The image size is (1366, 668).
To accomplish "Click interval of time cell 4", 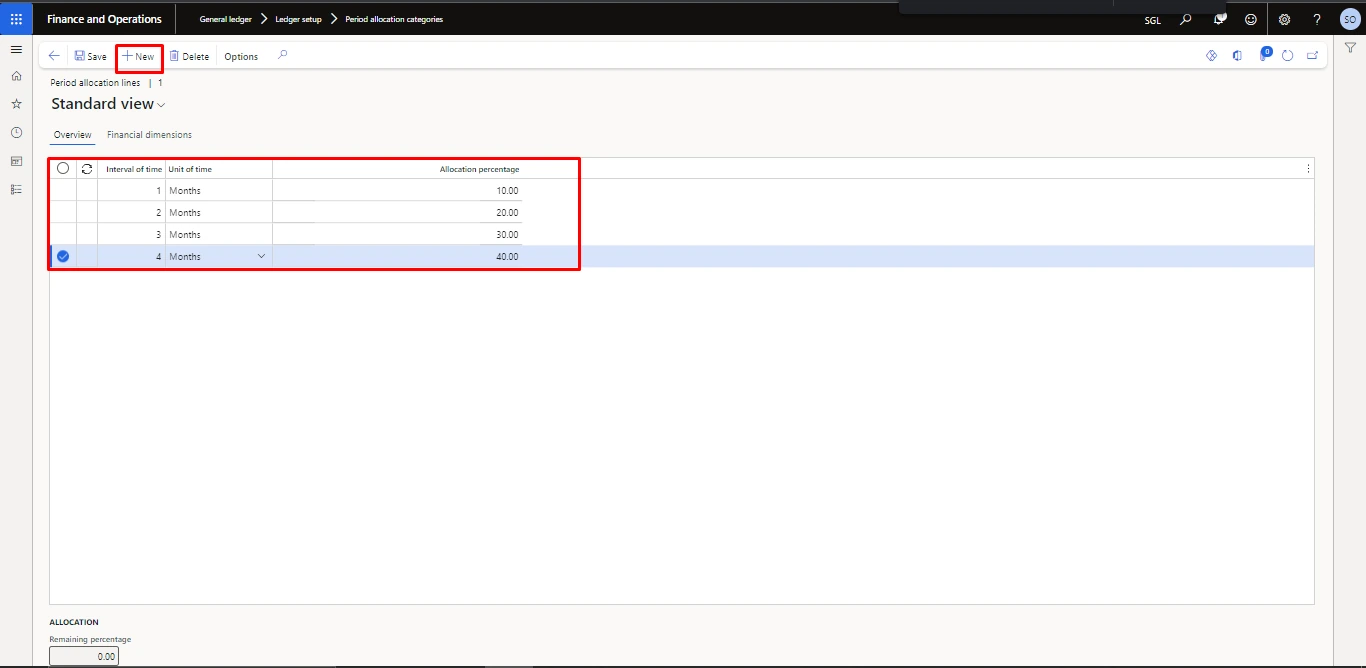I will tap(131, 257).
